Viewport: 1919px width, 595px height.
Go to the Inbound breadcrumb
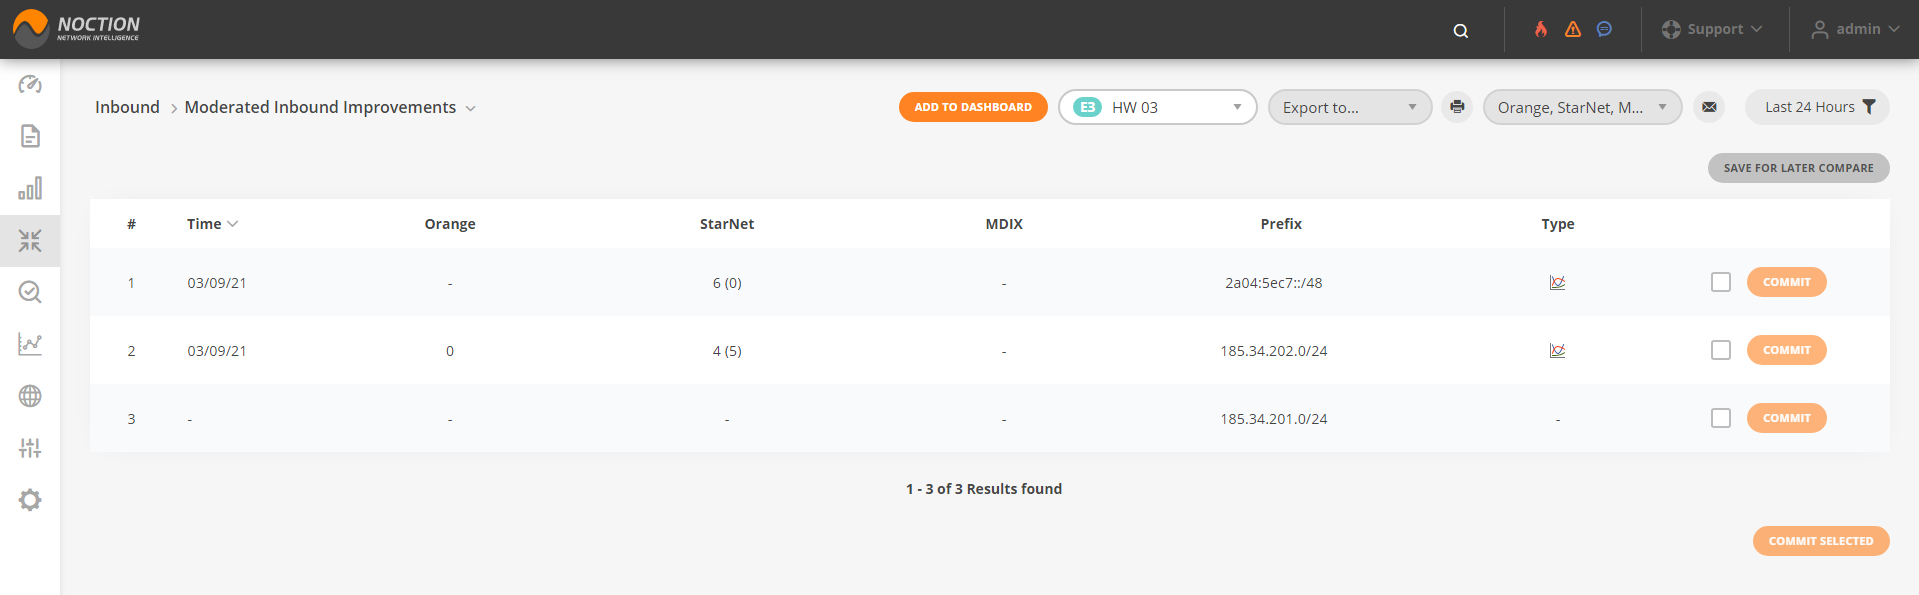(x=127, y=107)
